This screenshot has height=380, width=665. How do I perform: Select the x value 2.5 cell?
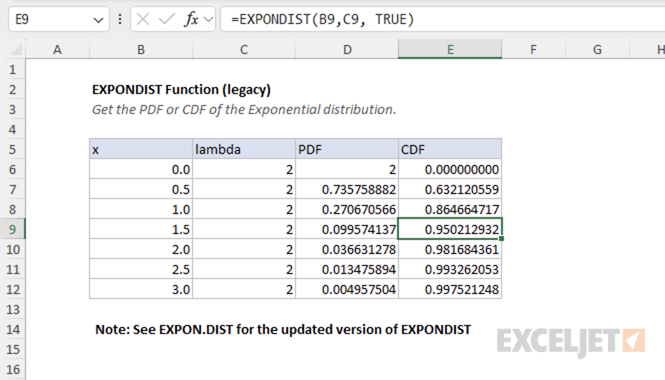141,269
